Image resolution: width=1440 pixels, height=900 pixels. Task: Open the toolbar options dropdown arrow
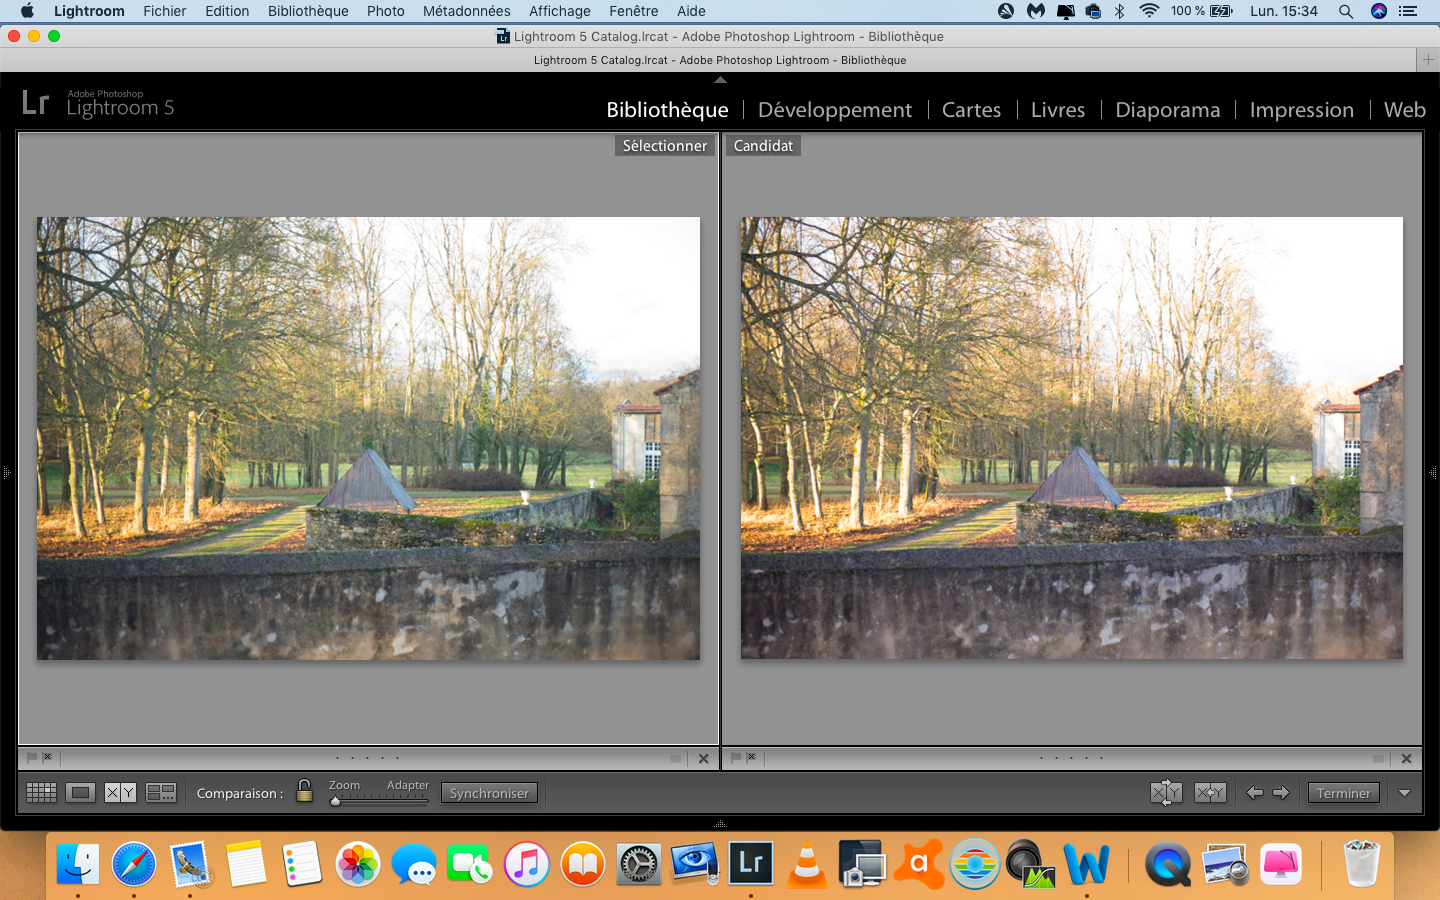point(1404,793)
